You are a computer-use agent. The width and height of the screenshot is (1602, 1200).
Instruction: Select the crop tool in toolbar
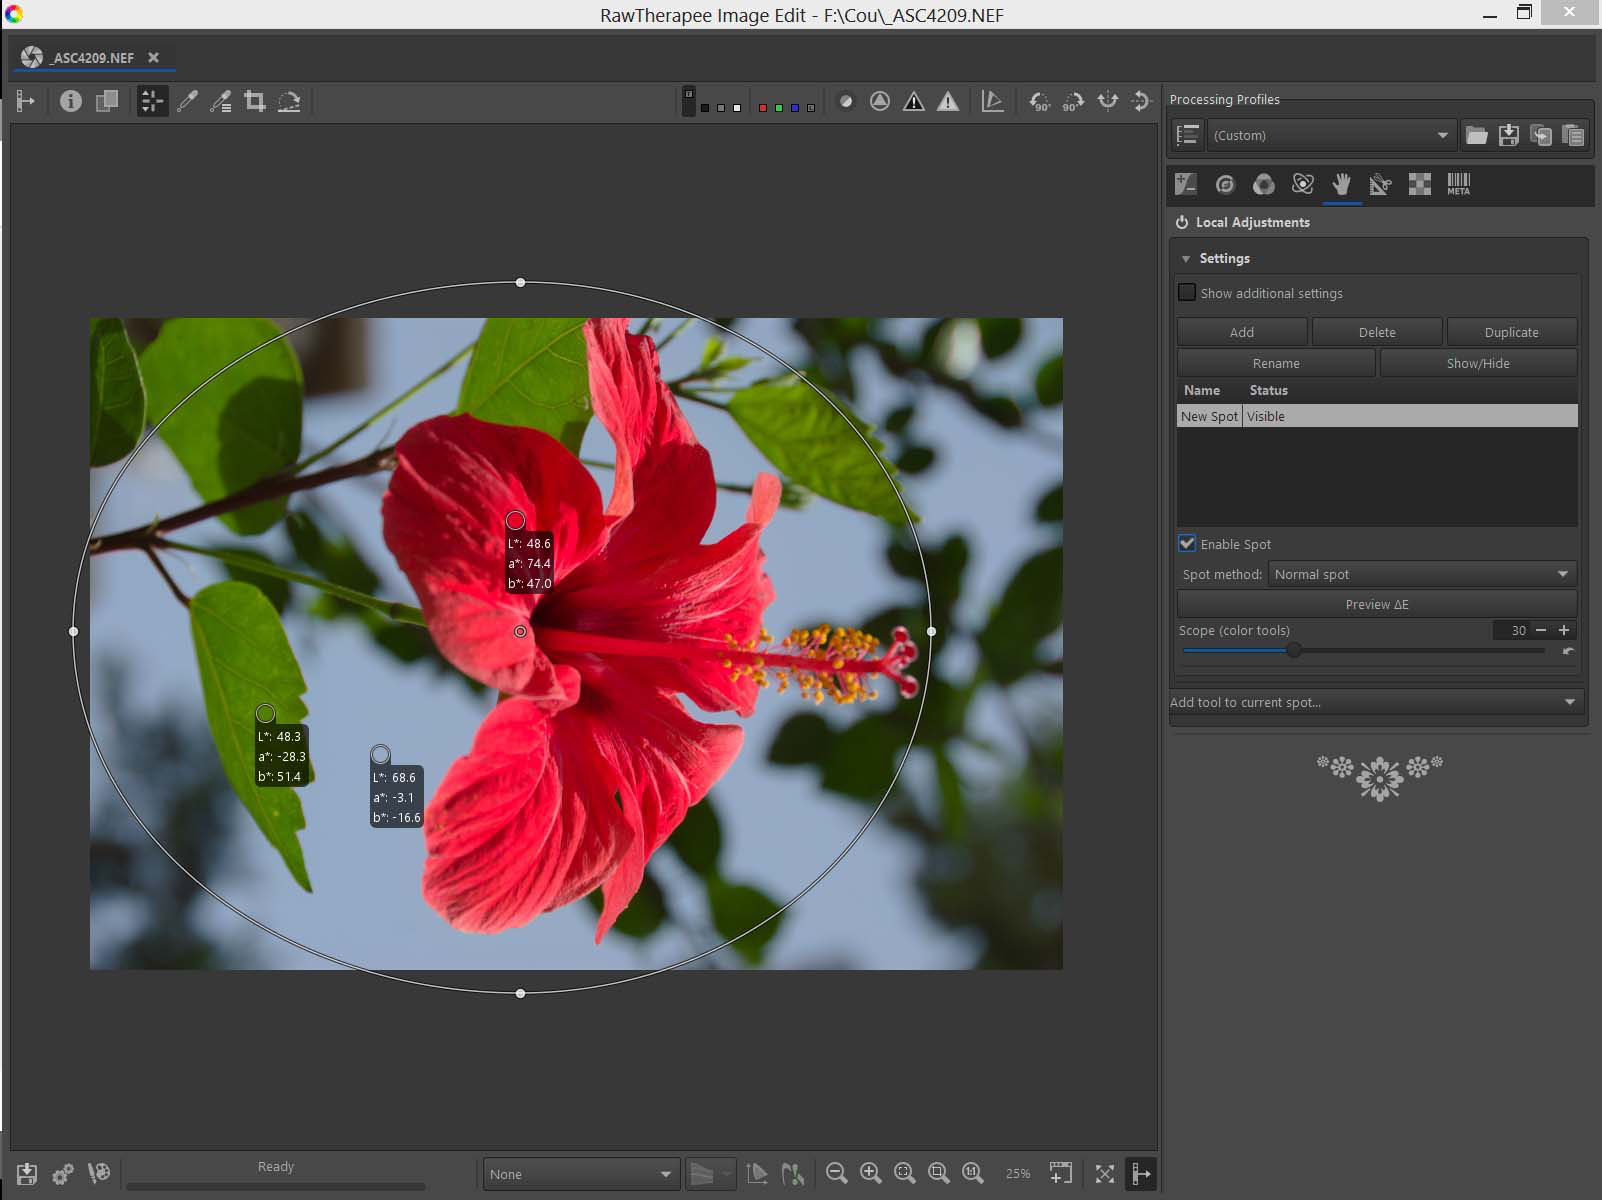pyautogui.click(x=255, y=101)
